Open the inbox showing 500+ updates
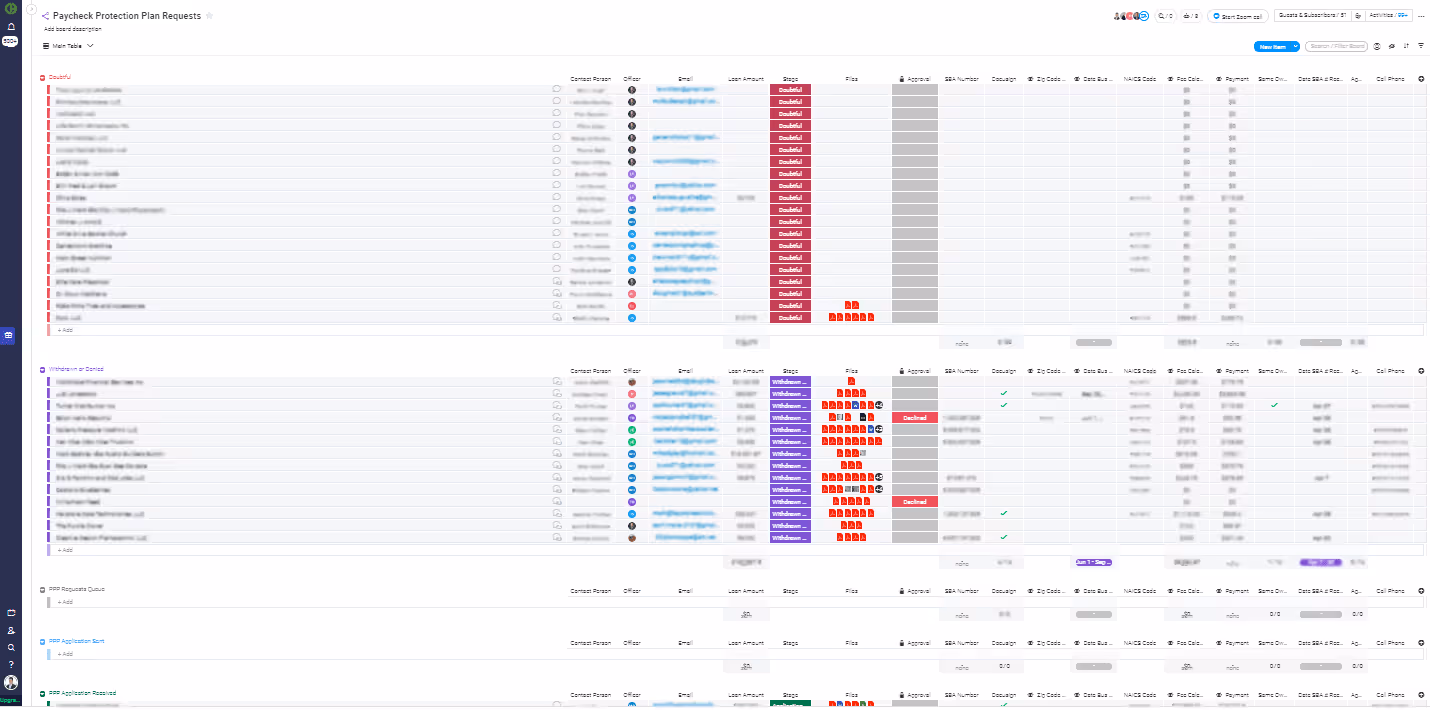This screenshot has height=710, width=1430. (x=10, y=41)
